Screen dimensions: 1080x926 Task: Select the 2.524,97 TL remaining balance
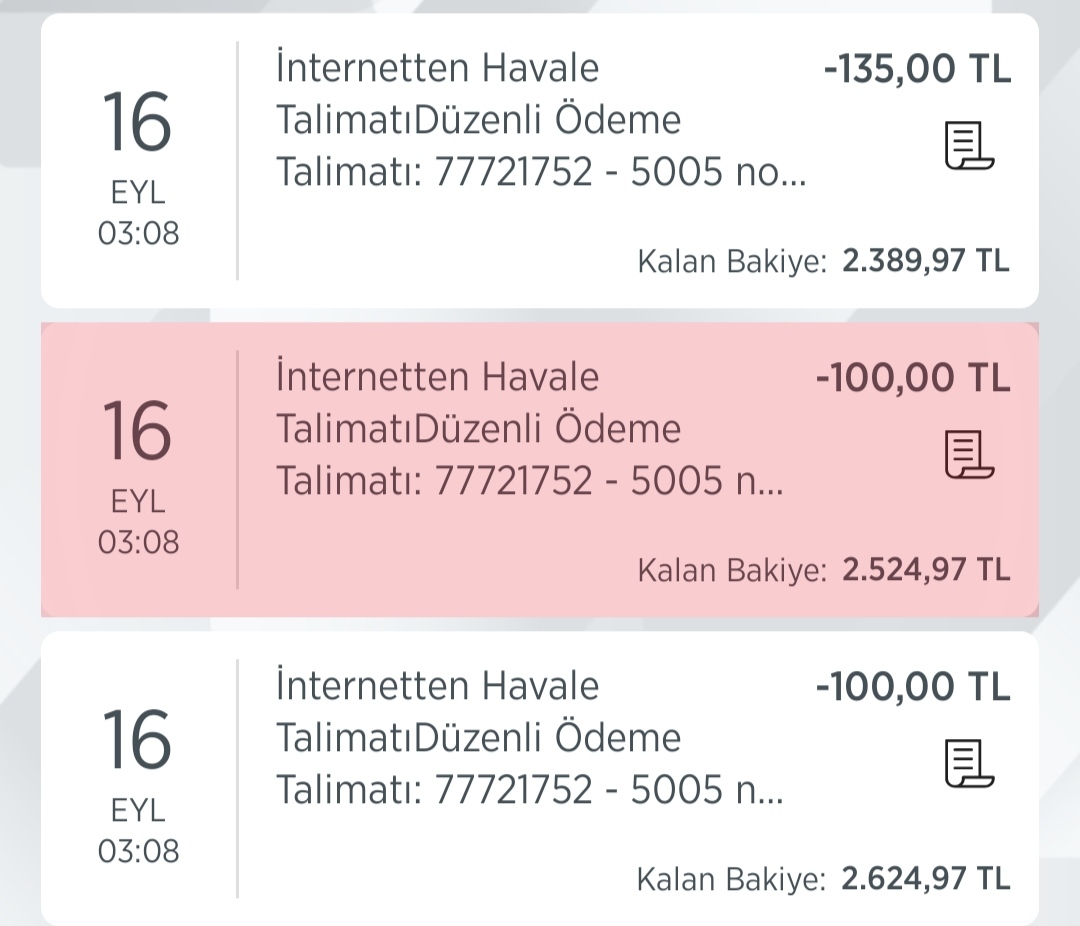(926, 570)
